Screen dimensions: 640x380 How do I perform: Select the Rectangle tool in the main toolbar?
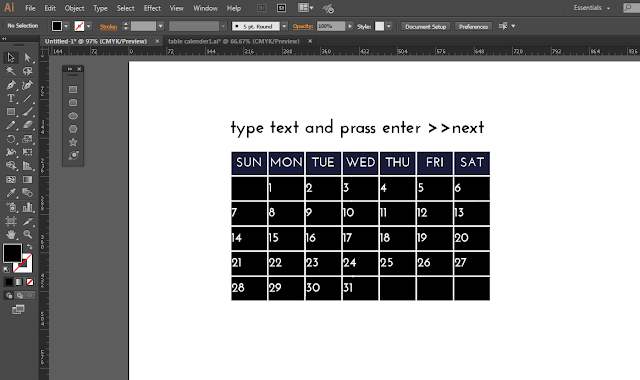tap(11, 112)
